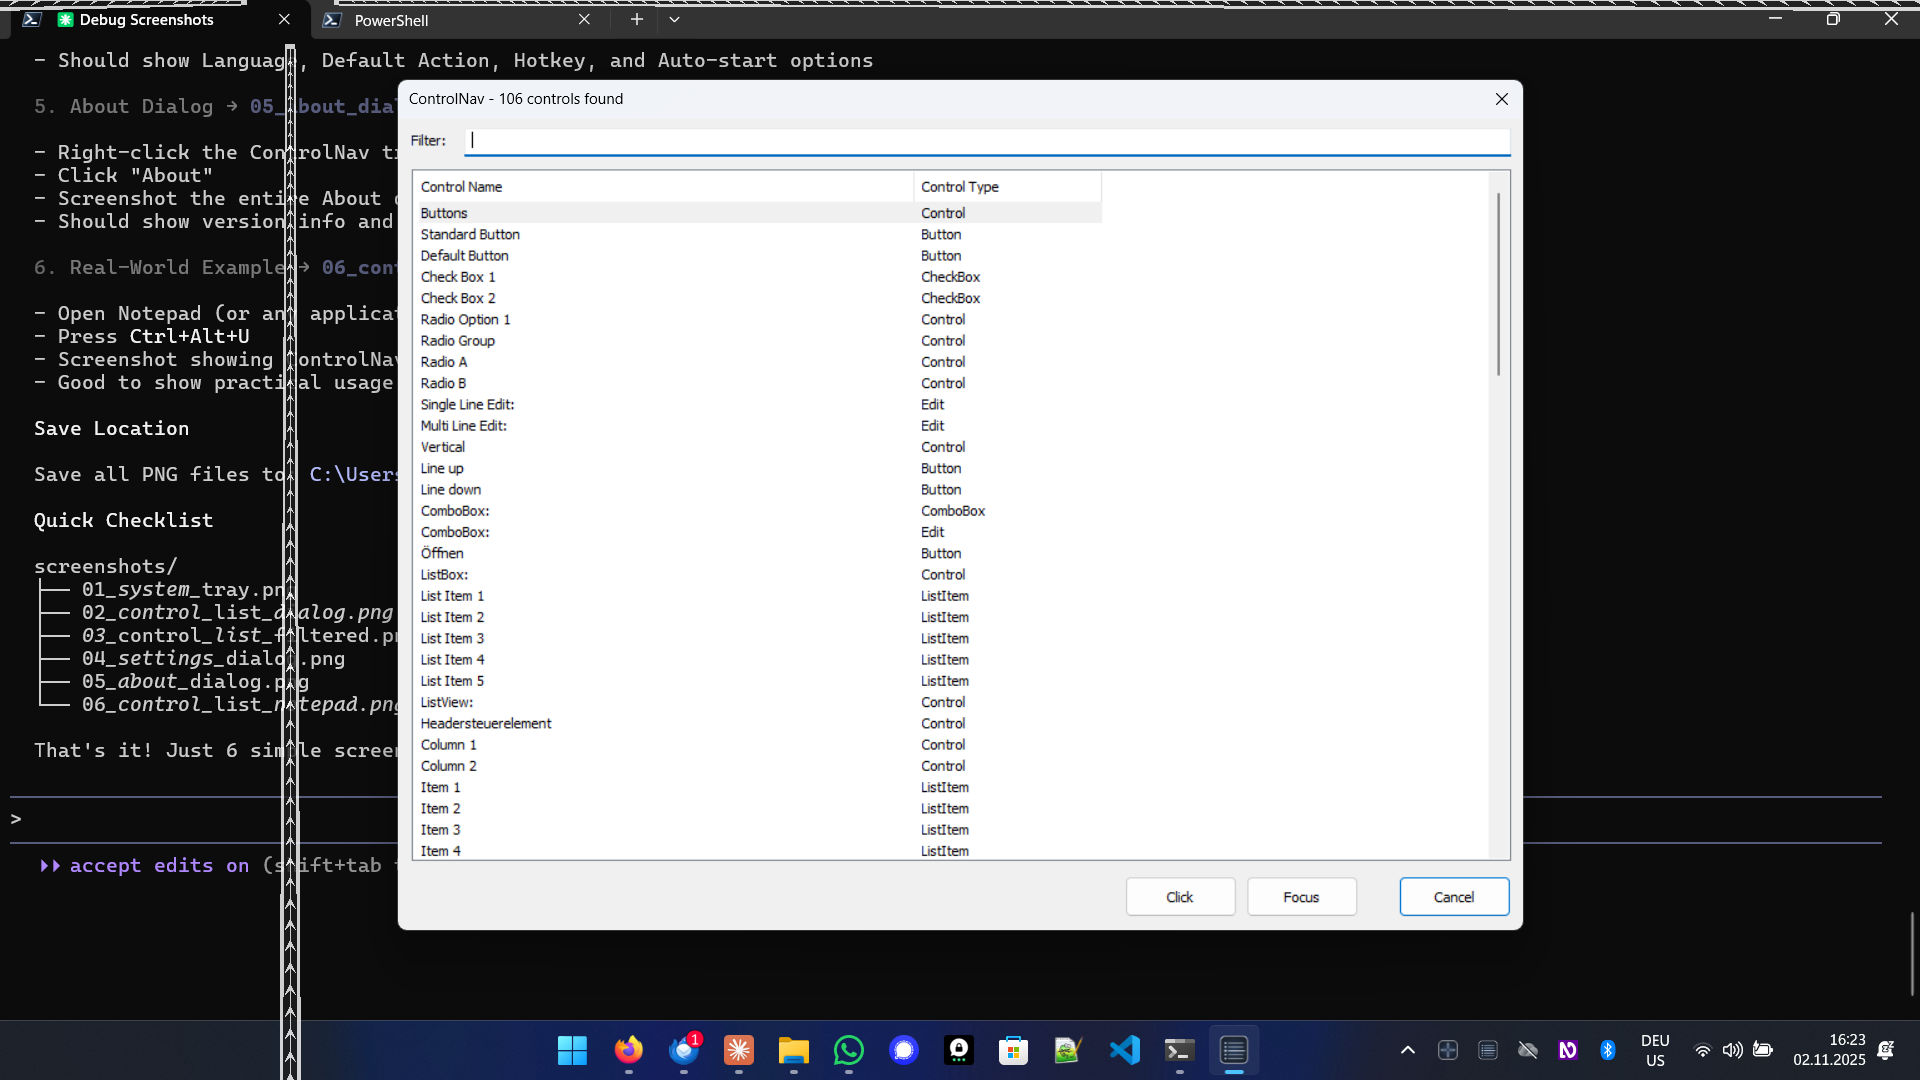Open Windows Terminal from the taskbar
The height and width of the screenshot is (1080, 1920).
click(1180, 1051)
